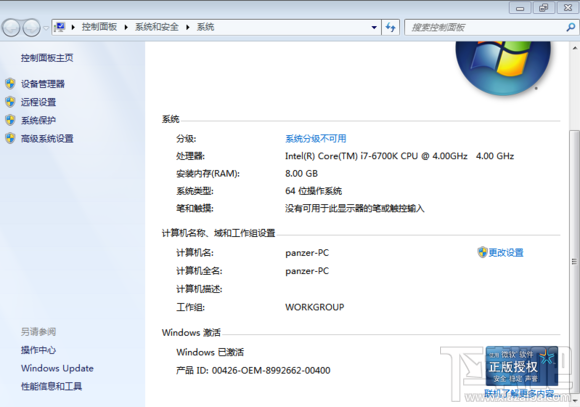Click the processor value Intel(R) Core(TM) i7-6700K
Screen dimensions: 580x407
pos(399,156)
